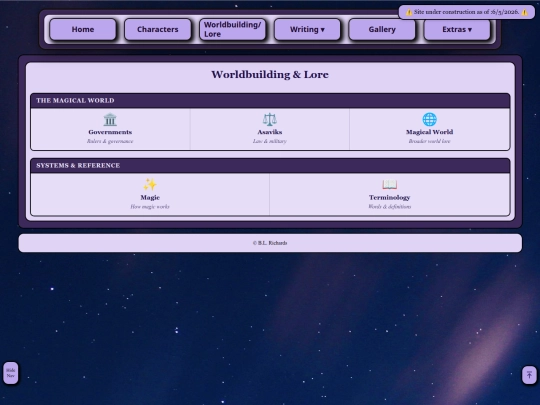Click the SYSTEMS & REFERENCE section header
This screenshot has width=540, height=405.
(270, 166)
